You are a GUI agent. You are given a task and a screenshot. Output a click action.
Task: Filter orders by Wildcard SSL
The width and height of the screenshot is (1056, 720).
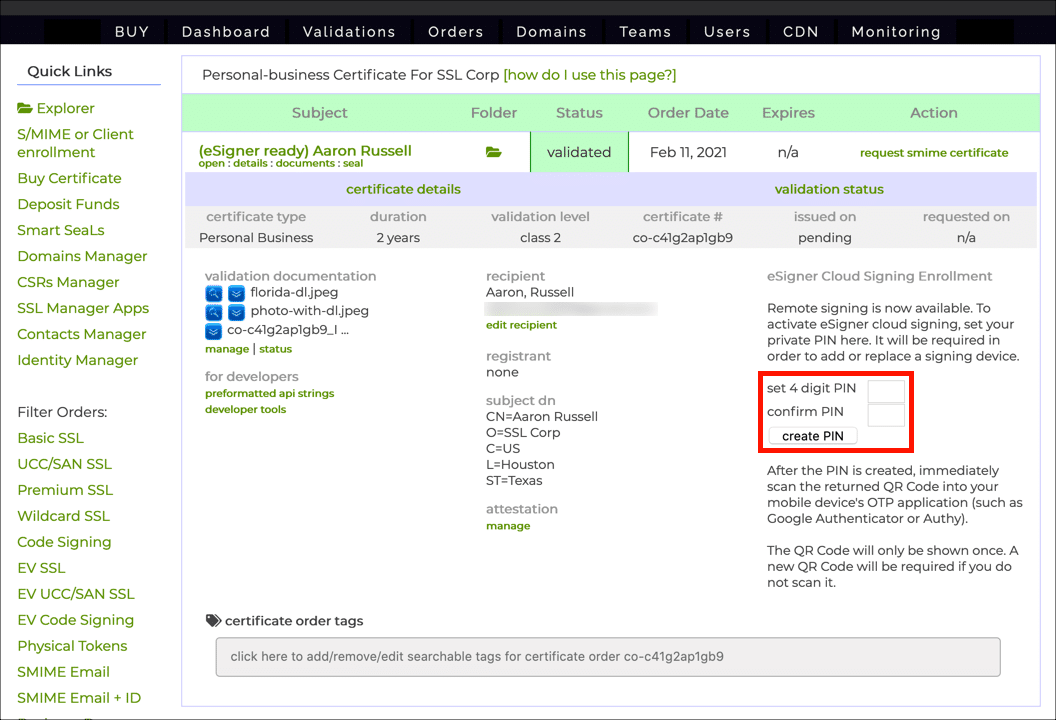pos(64,516)
